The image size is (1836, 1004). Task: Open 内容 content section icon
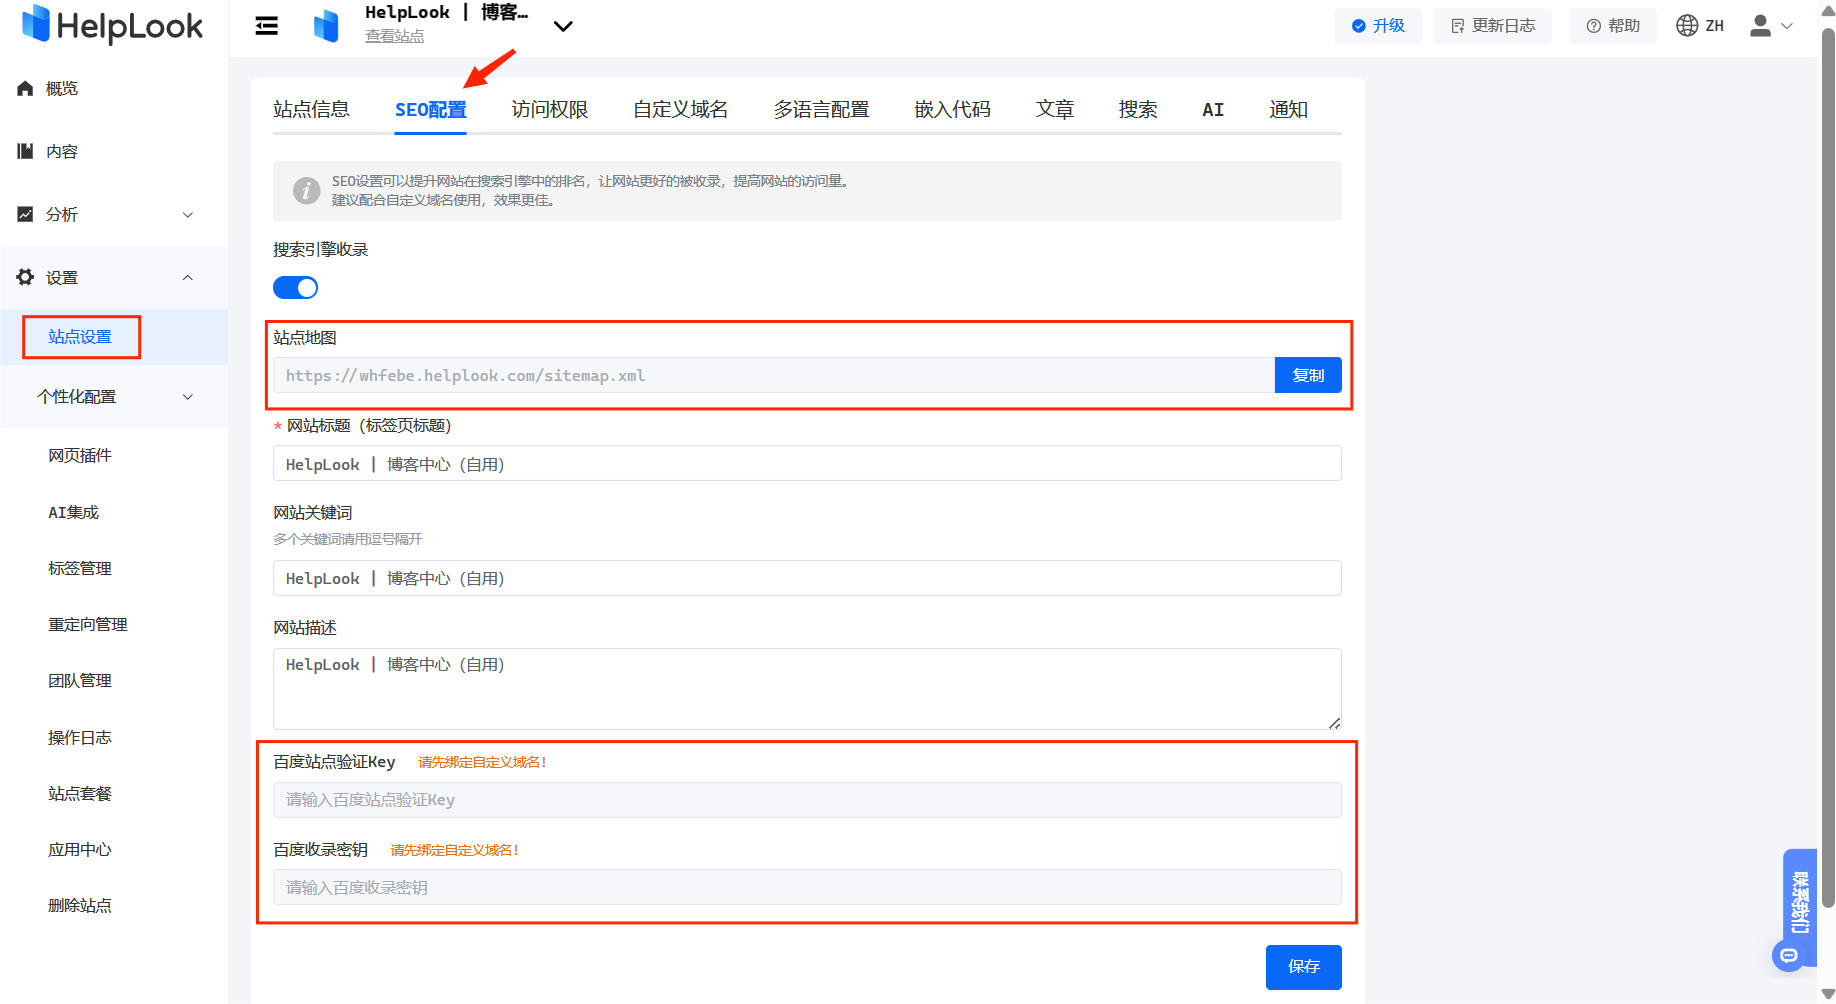[x=26, y=152]
